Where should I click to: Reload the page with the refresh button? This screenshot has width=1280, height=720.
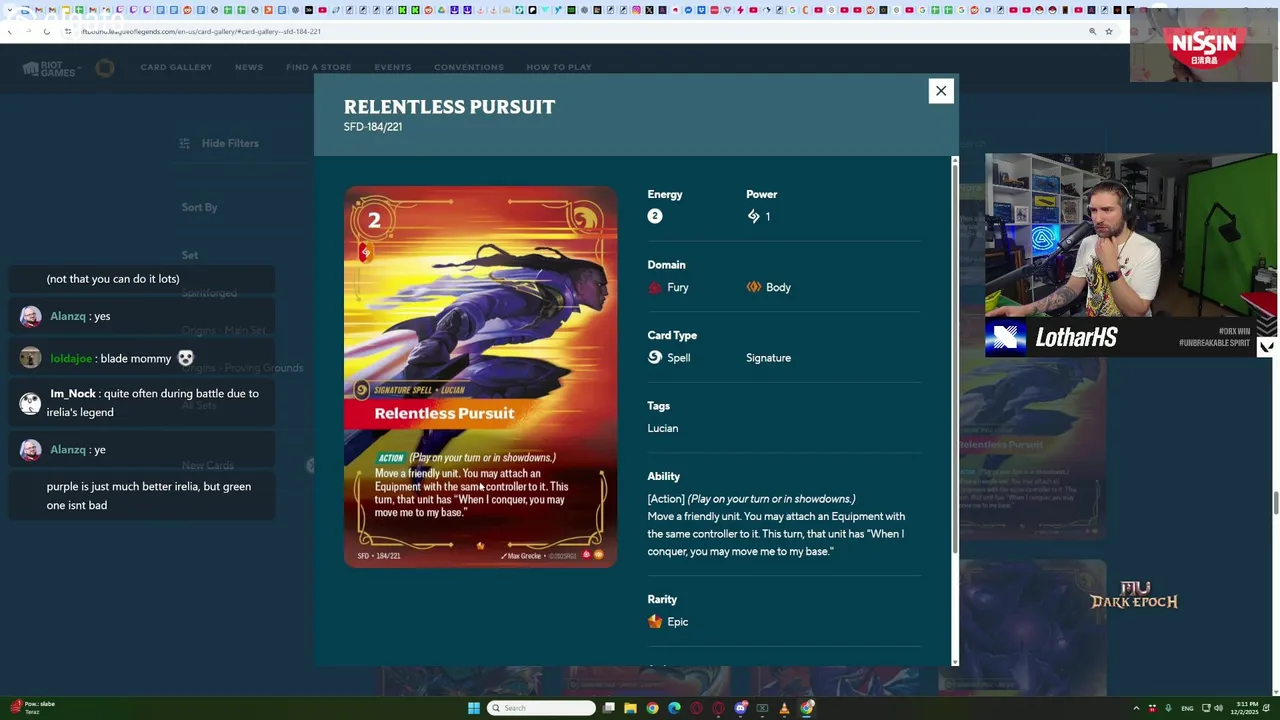pos(46,31)
